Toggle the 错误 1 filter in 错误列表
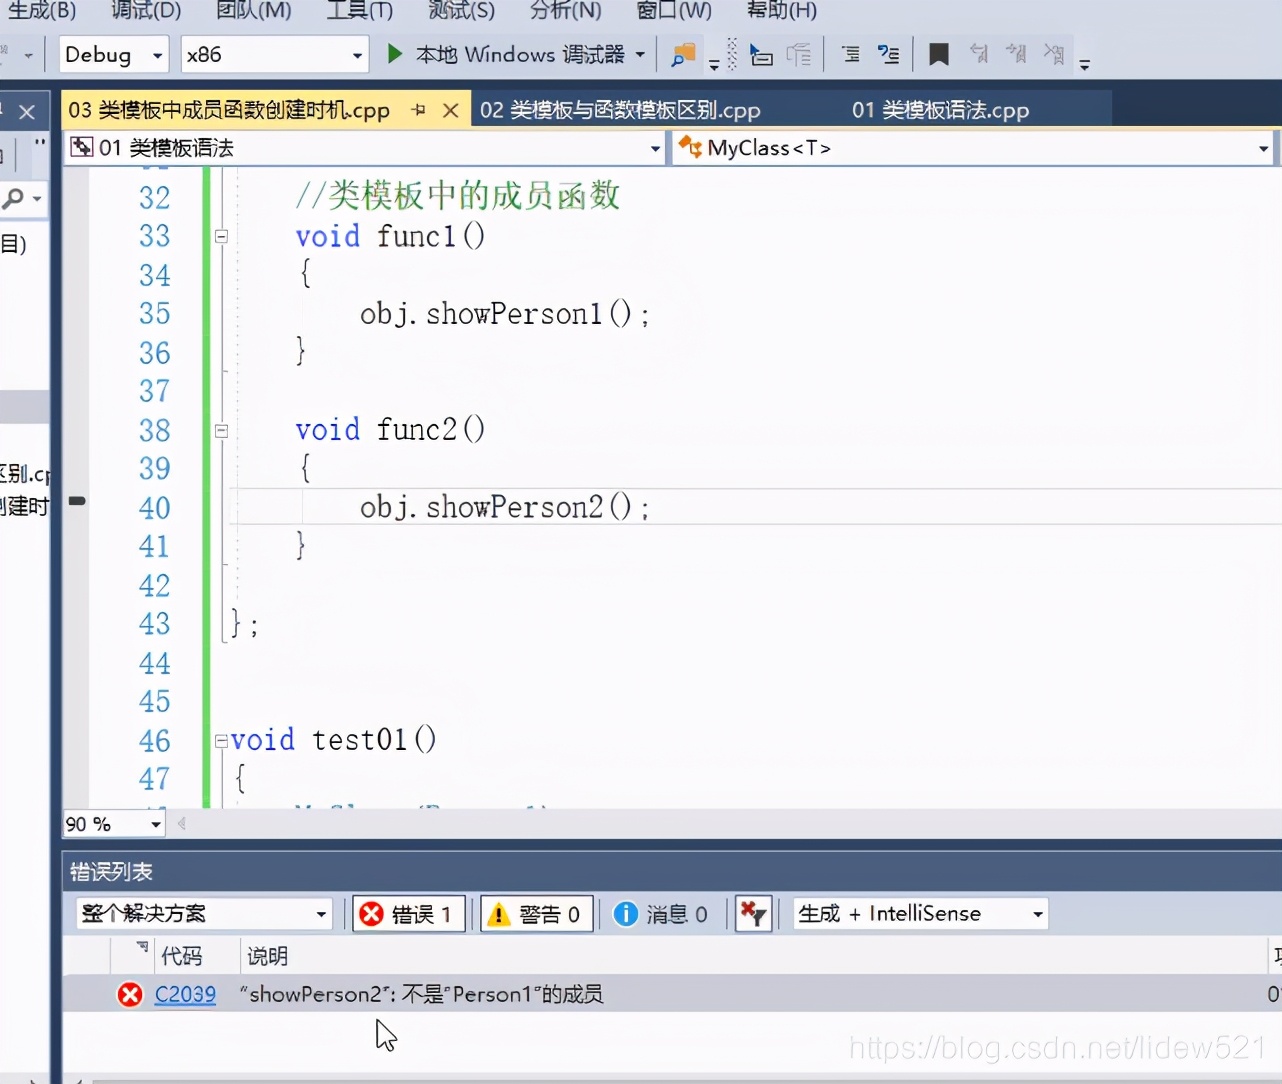 407,913
